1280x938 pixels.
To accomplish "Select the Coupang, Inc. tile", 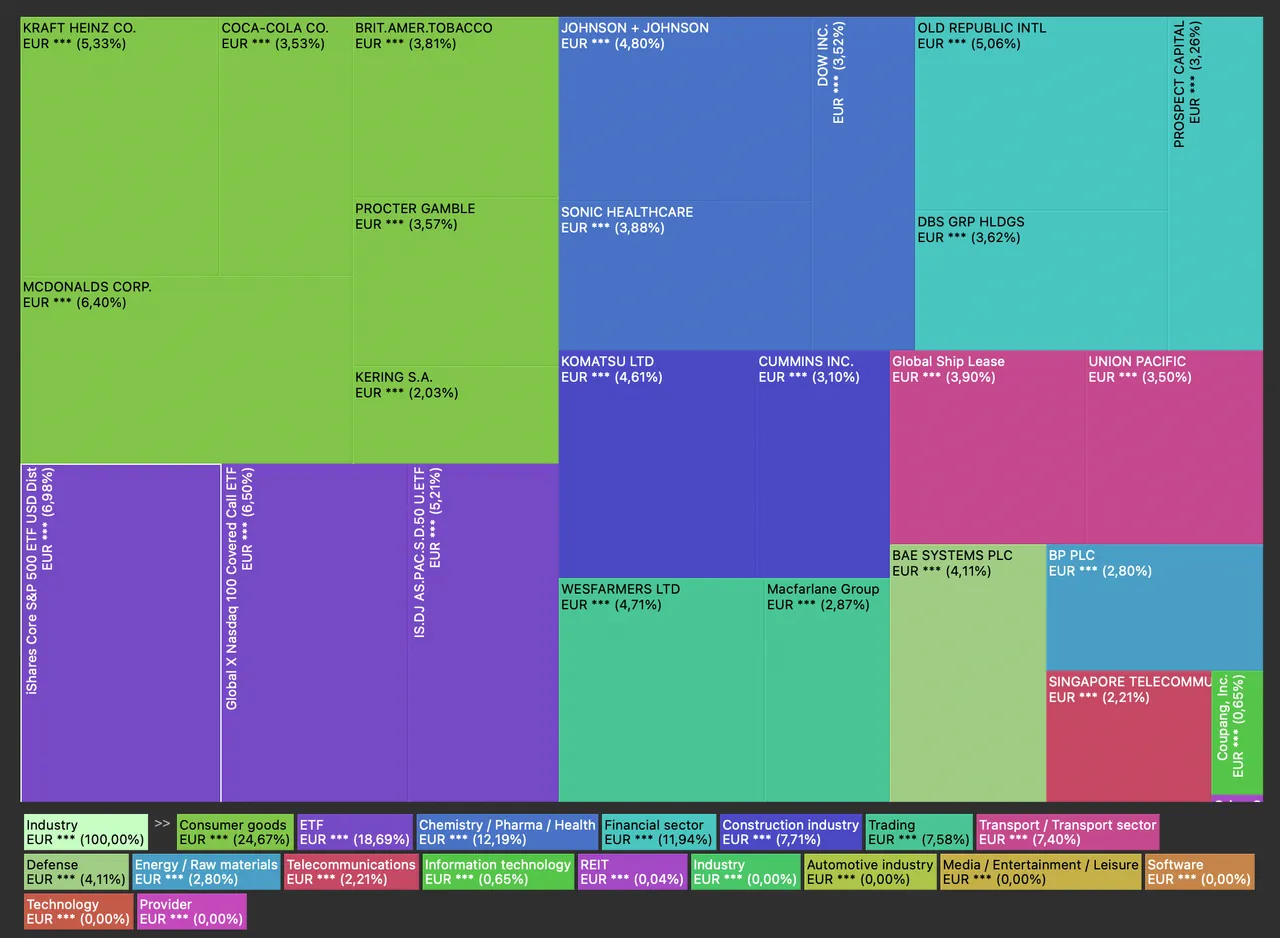I will pyautogui.click(x=1237, y=732).
